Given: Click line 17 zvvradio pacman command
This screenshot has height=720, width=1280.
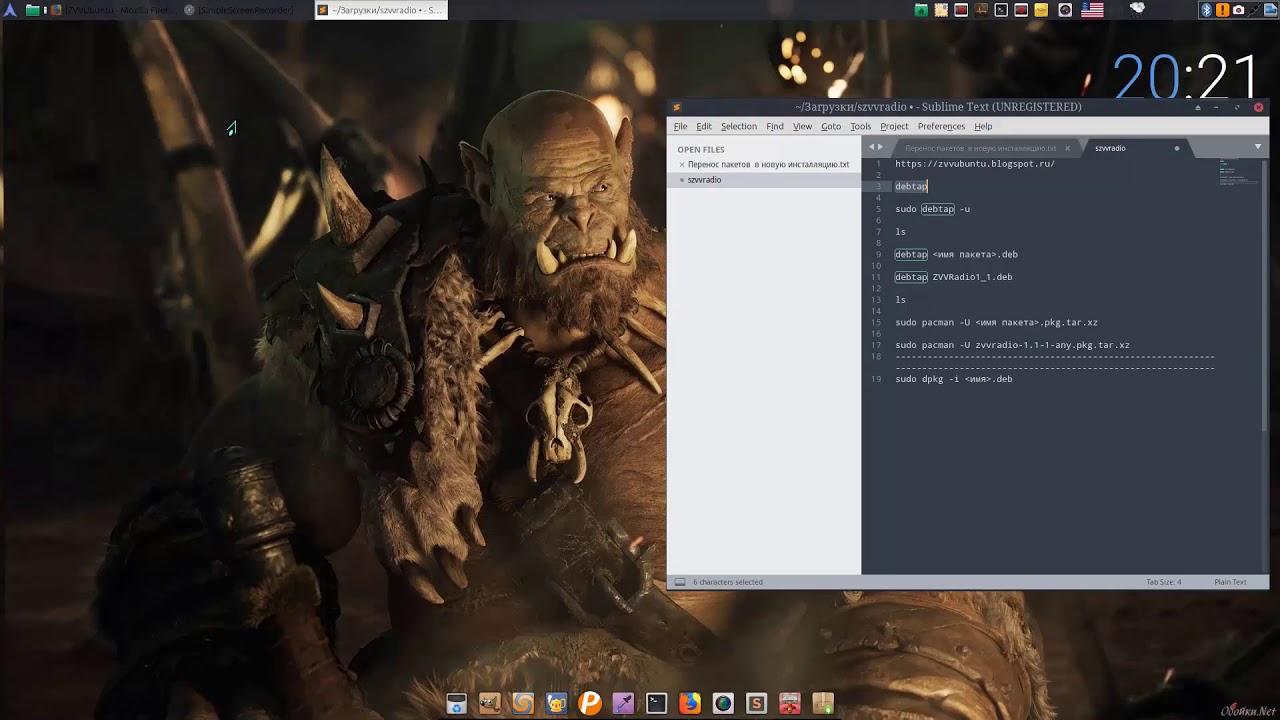Looking at the screenshot, I should coord(1012,345).
